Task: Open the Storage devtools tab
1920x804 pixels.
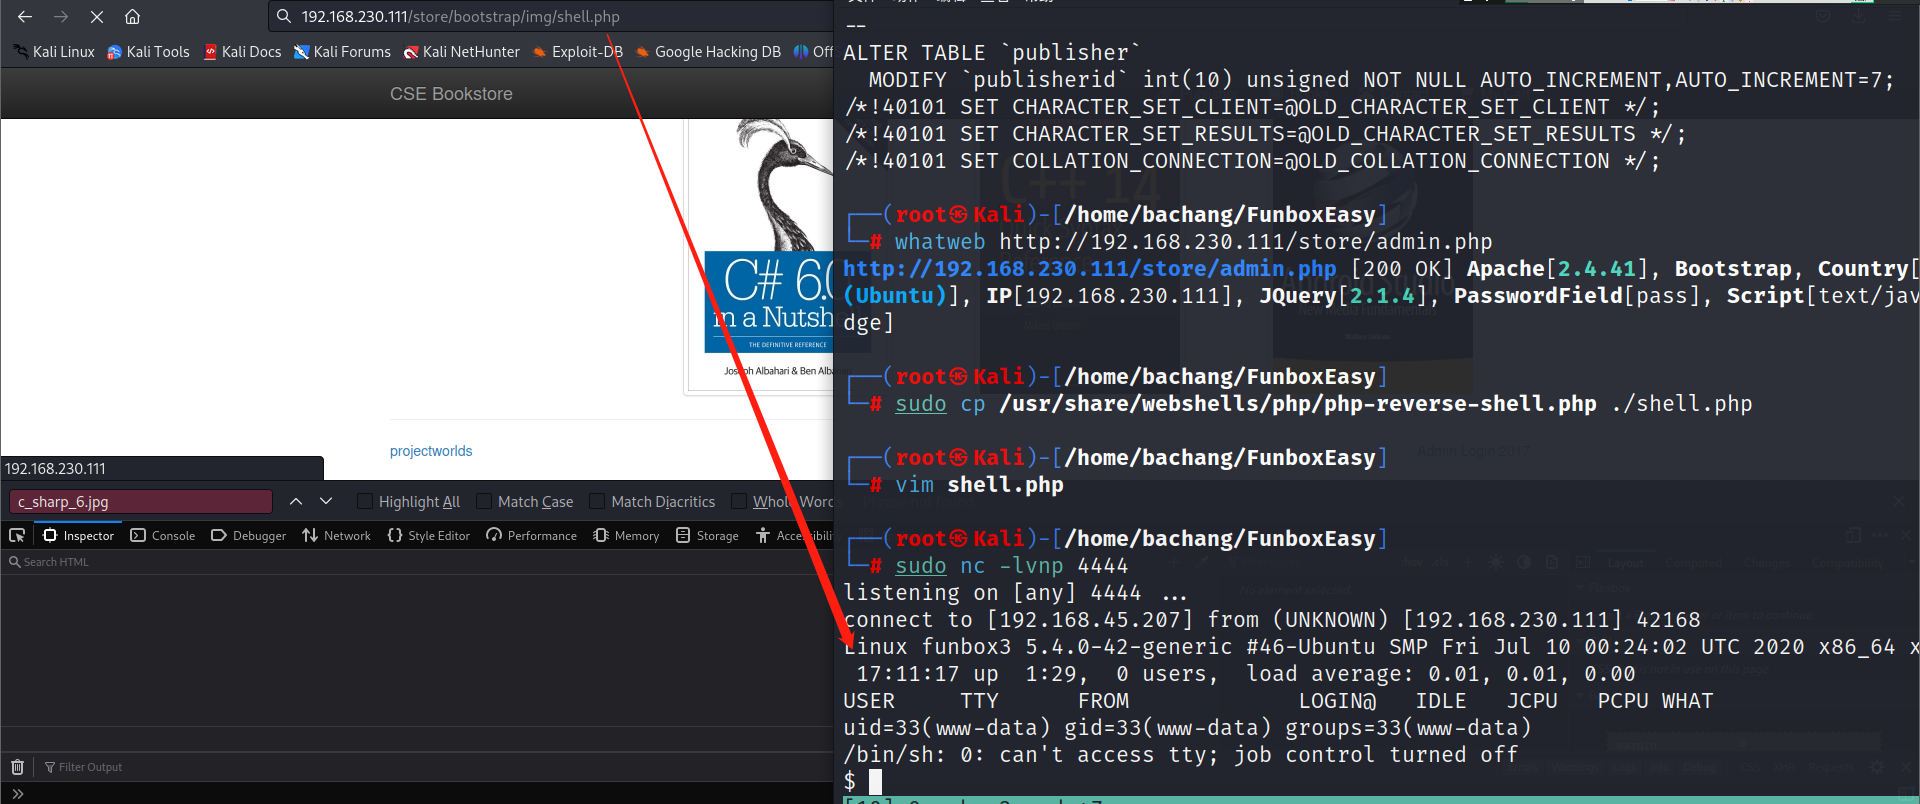Action: (x=708, y=536)
